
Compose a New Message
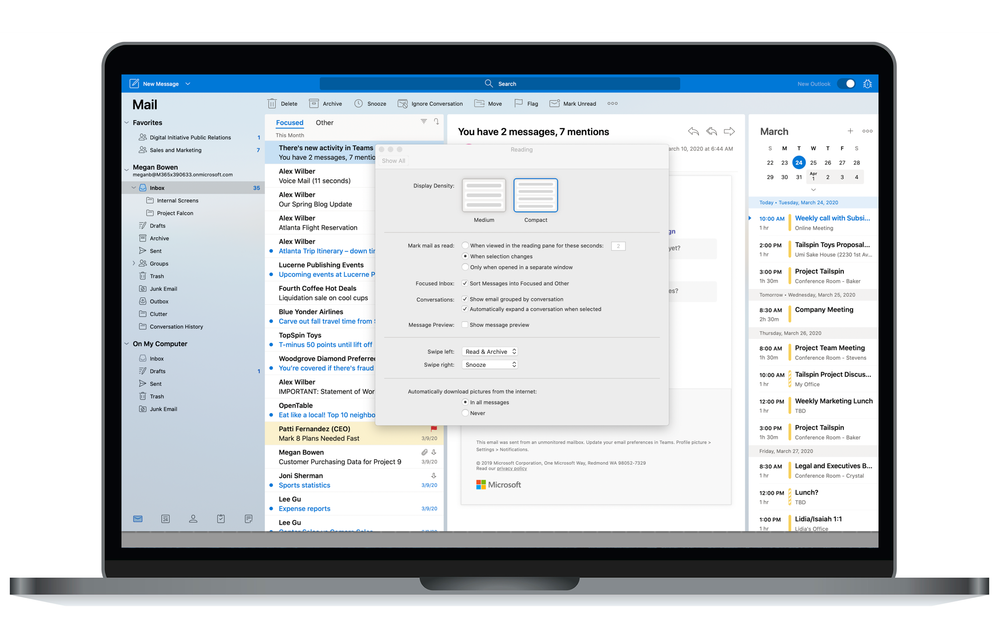[154, 83]
